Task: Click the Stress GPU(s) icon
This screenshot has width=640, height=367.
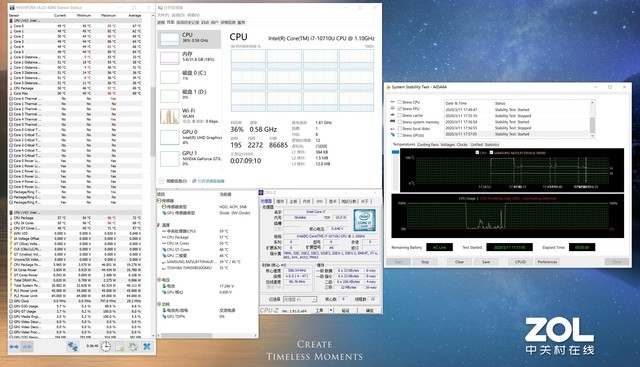Action: point(393,135)
